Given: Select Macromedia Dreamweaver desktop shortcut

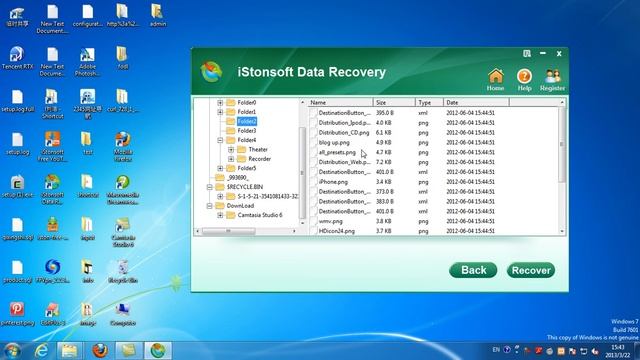Looking at the screenshot, I should pos(122,190).
